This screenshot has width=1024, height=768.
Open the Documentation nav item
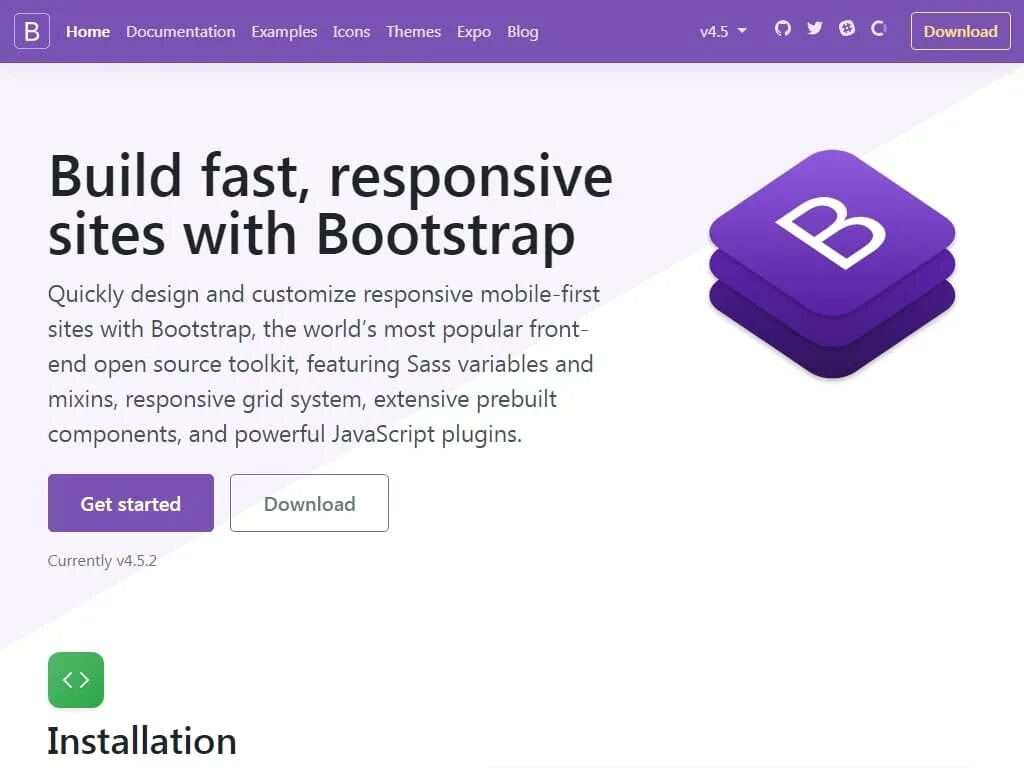pos(181,31)
